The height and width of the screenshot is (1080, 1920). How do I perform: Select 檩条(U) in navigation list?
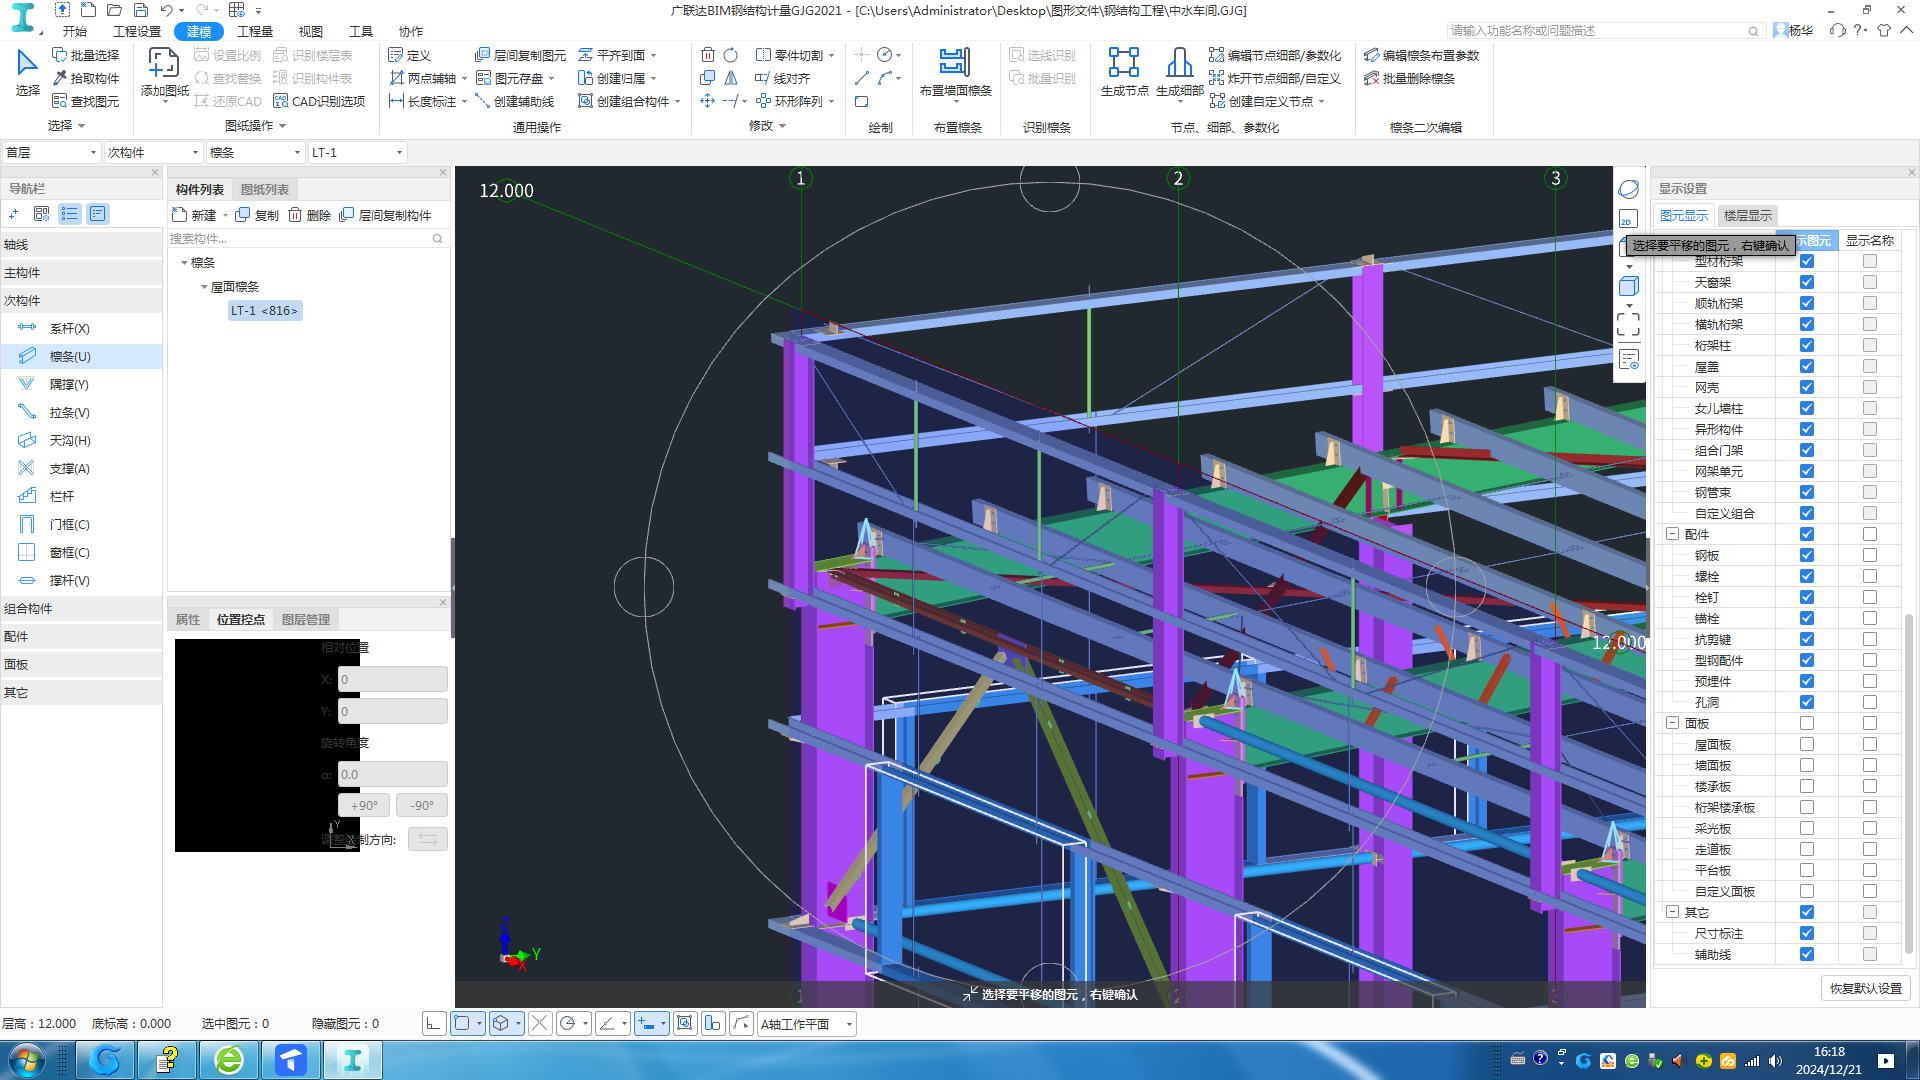pos(81,356)
